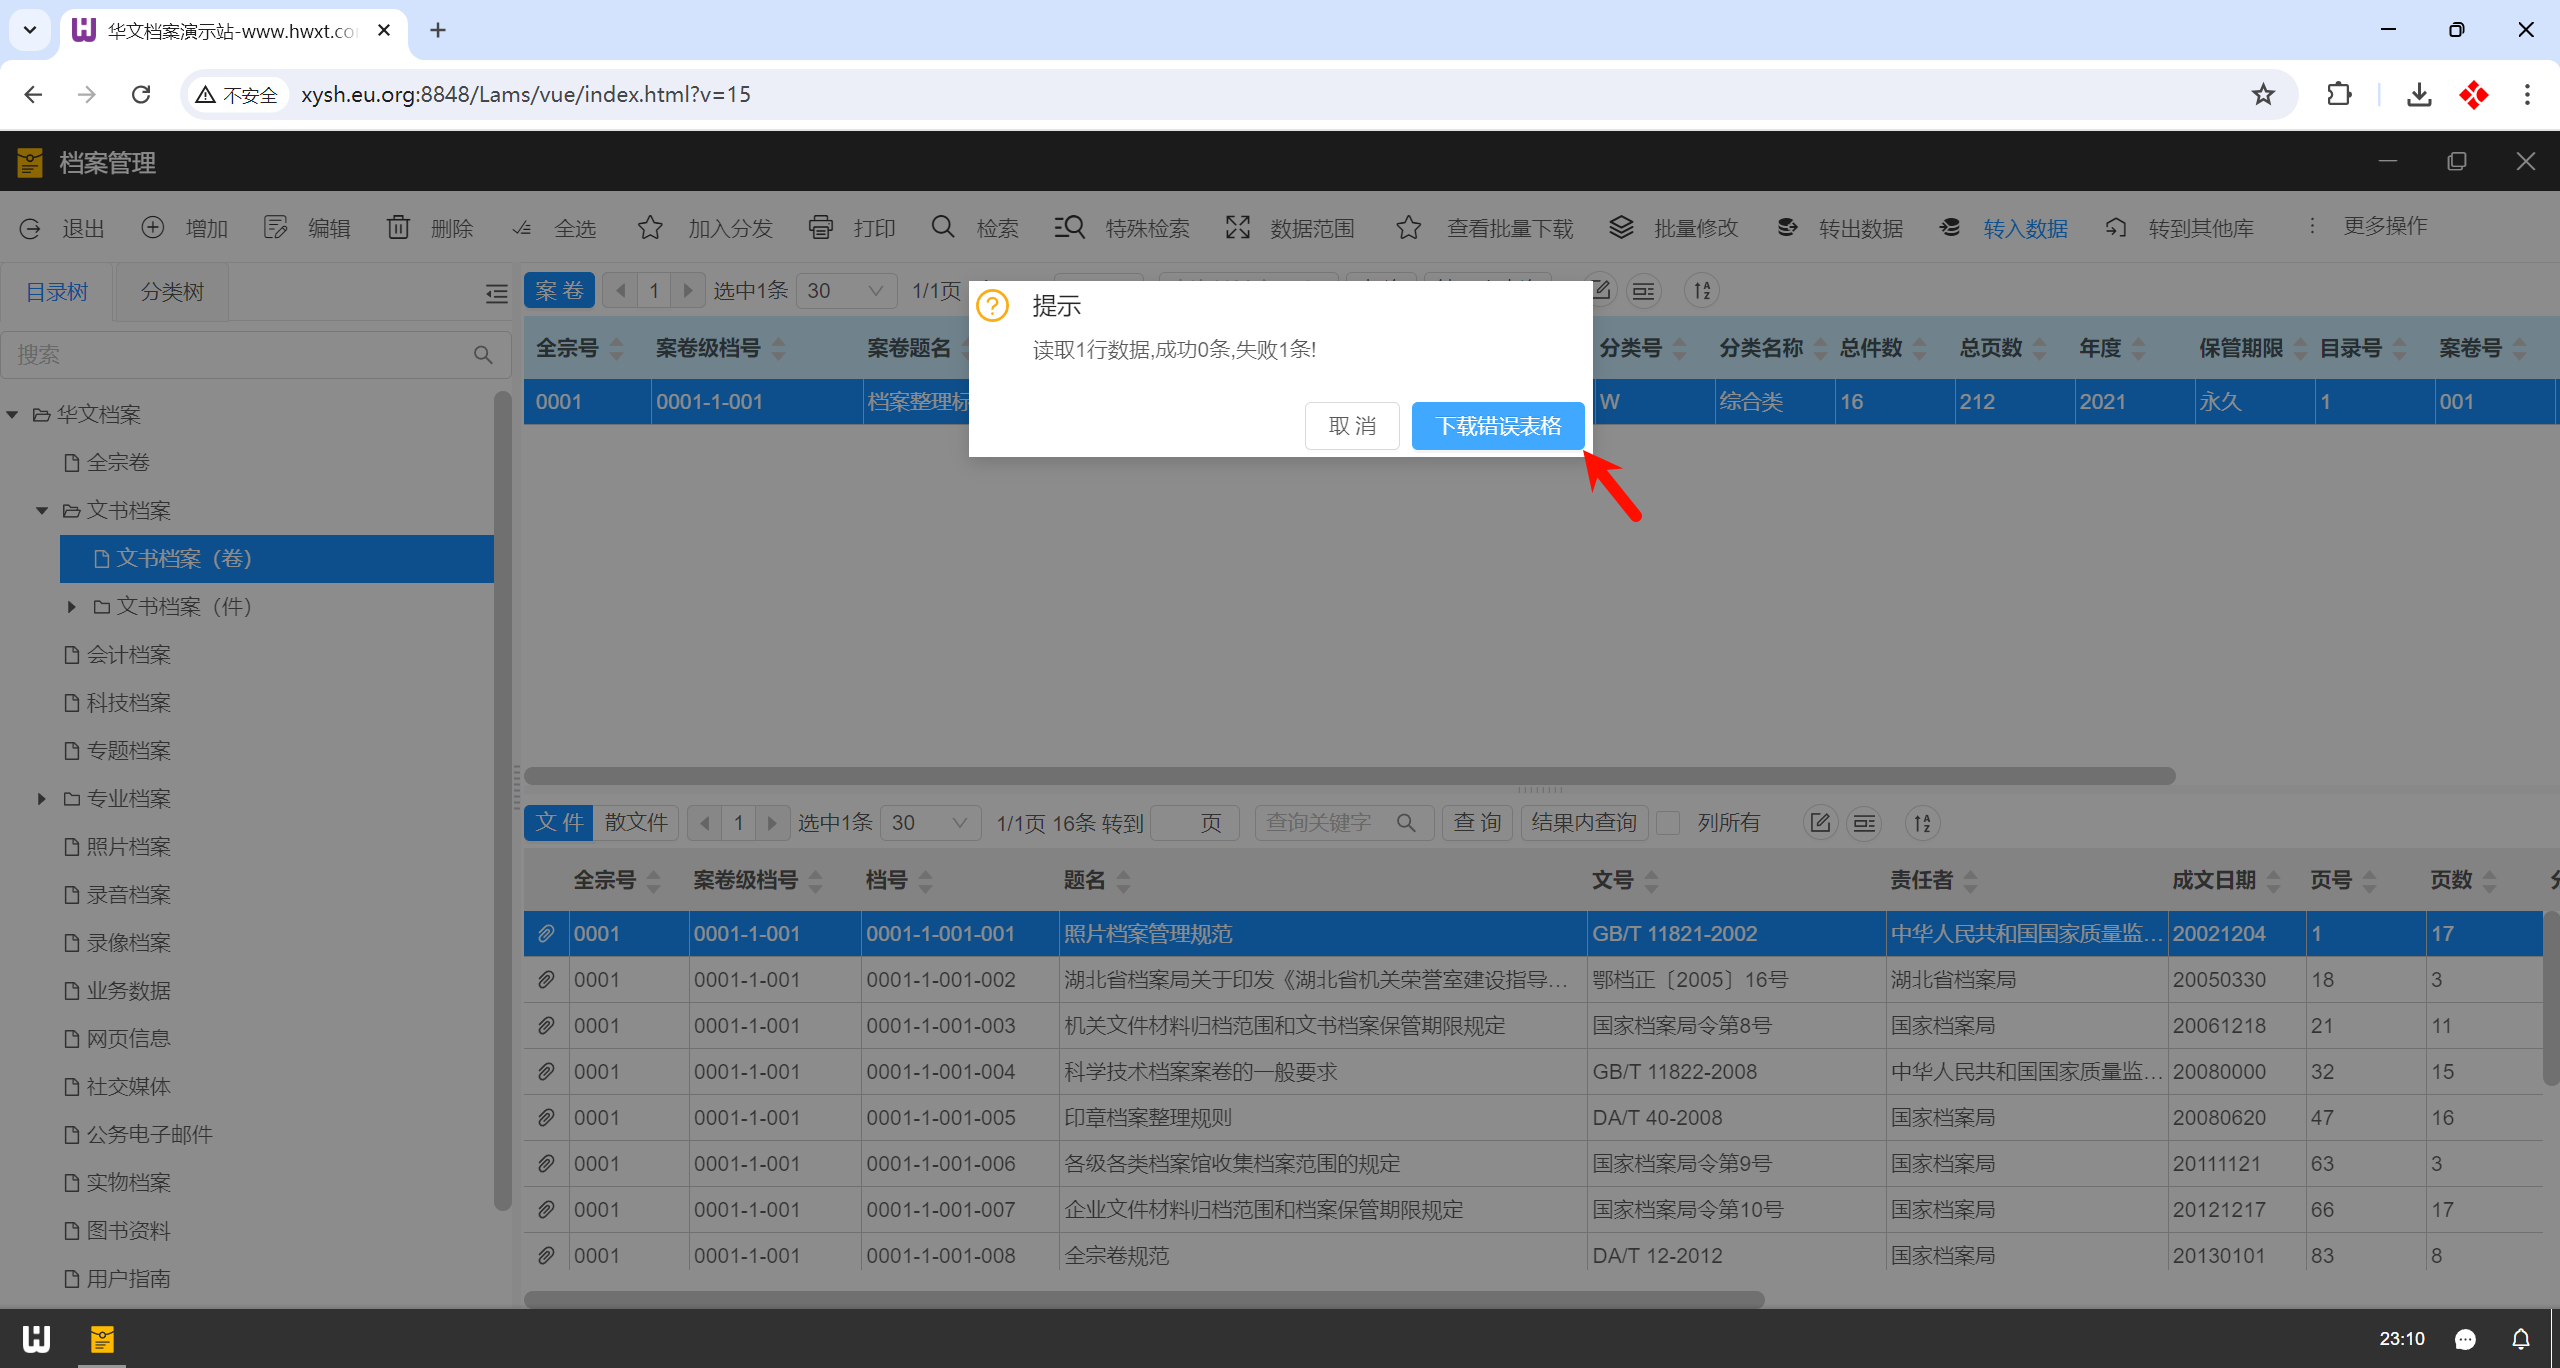Click the 下载错误表格 button
2560x1368 pixels.
(1498, 426)
